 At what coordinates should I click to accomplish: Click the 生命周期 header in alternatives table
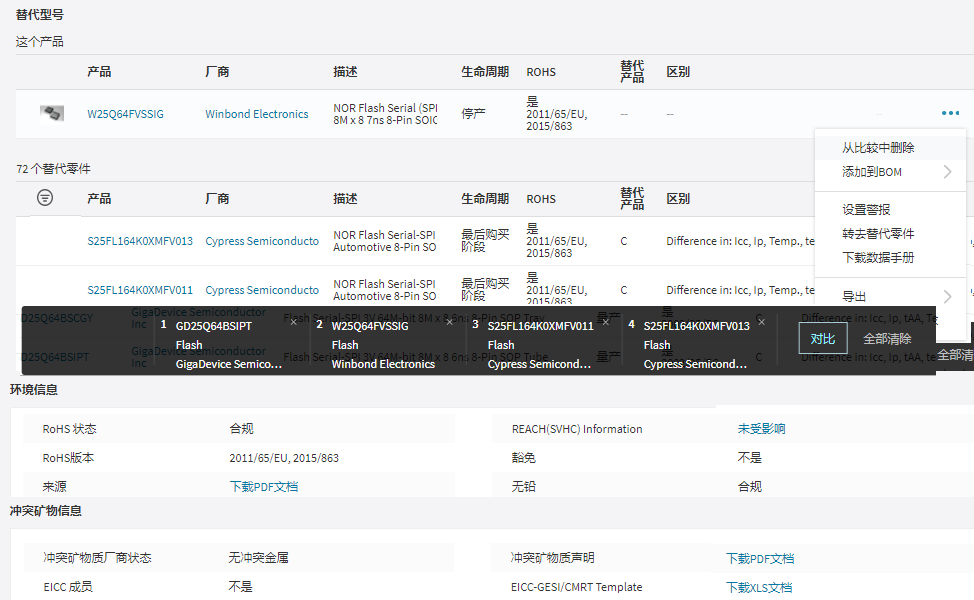pos(485,199)
